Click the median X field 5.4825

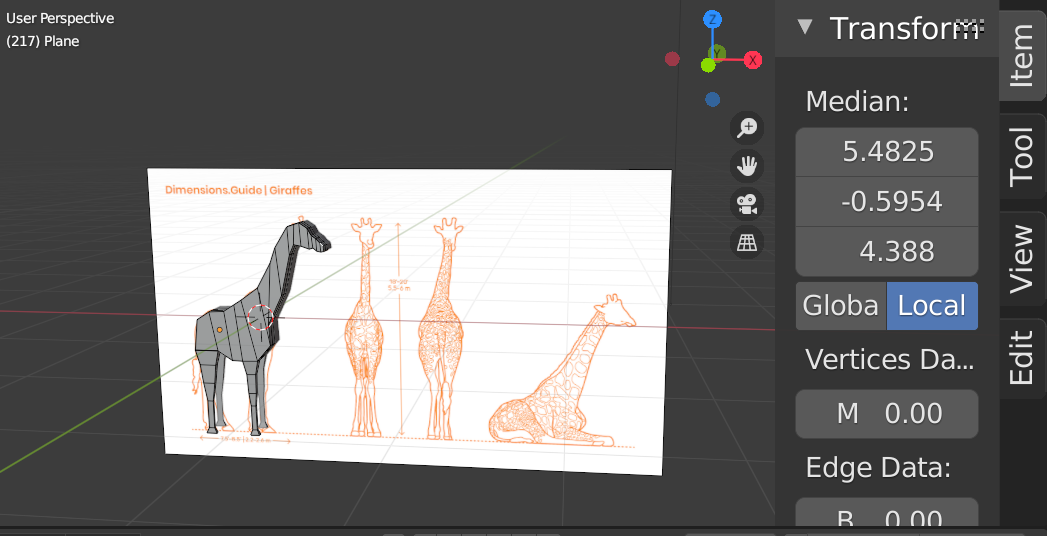coord(887,152)
